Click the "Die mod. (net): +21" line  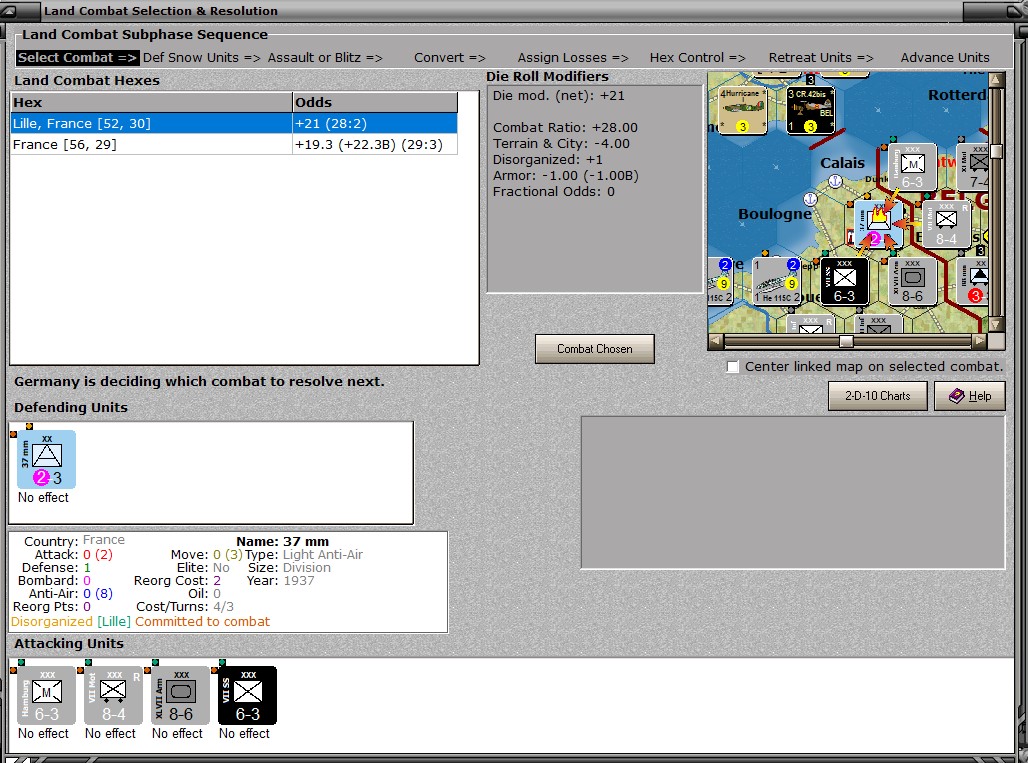[559, 96]
